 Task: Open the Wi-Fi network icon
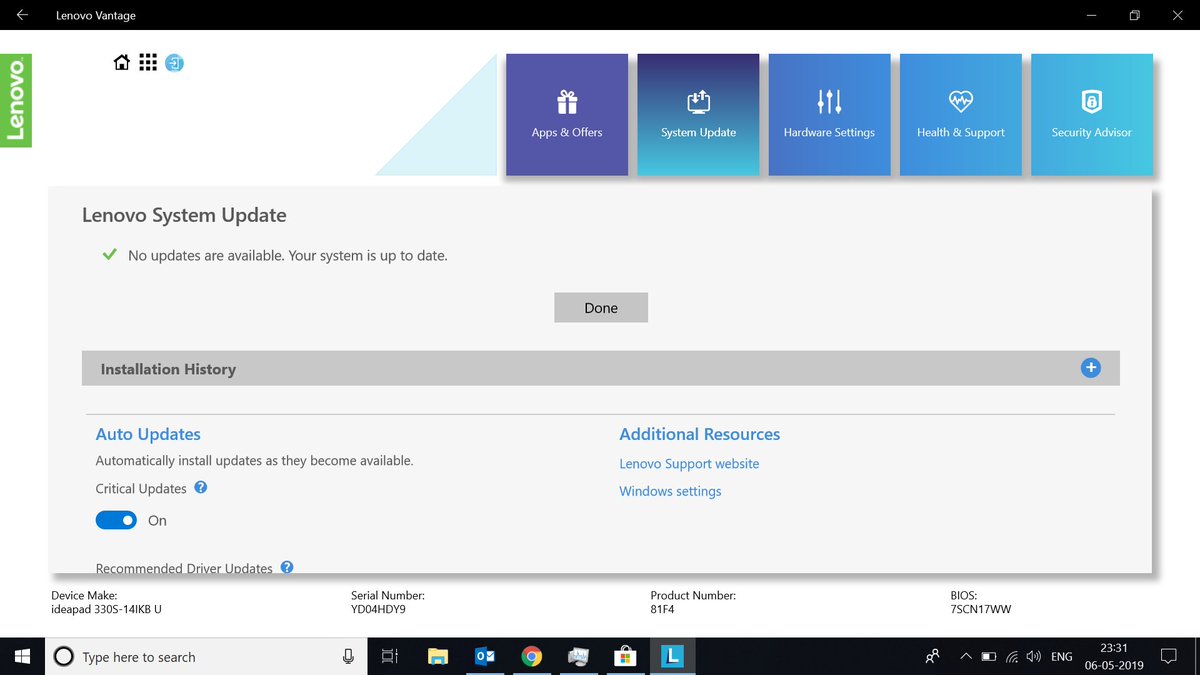tap(1012, 656)
